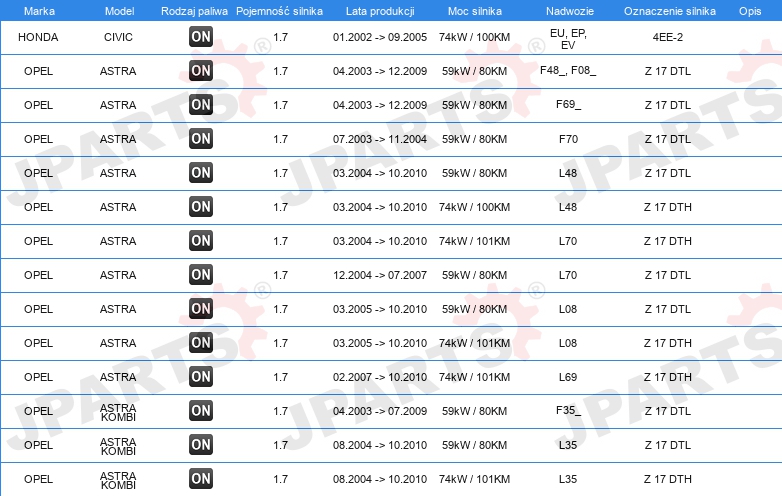Click the ON badge in the L48 Z 17 DTH row
This screenshot has width=782, height=496.
pyautogui.click(x=201, y=206)
